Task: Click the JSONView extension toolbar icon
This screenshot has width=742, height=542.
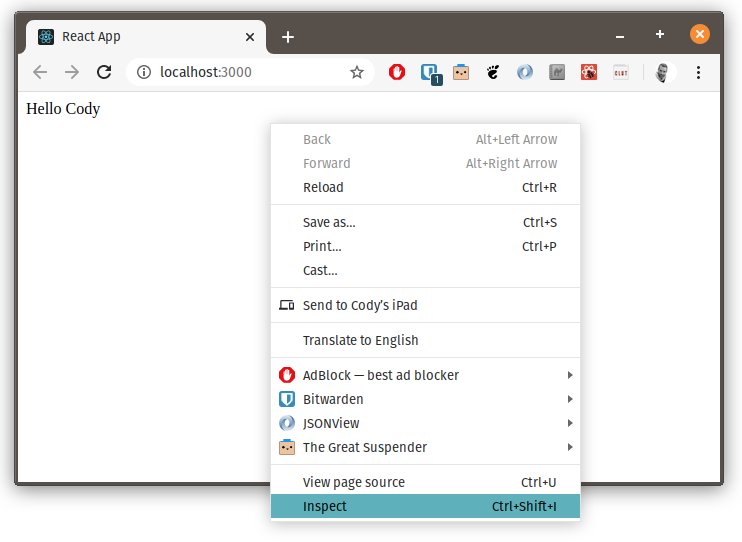Action: pyautogui.click(x=525, y=72)
